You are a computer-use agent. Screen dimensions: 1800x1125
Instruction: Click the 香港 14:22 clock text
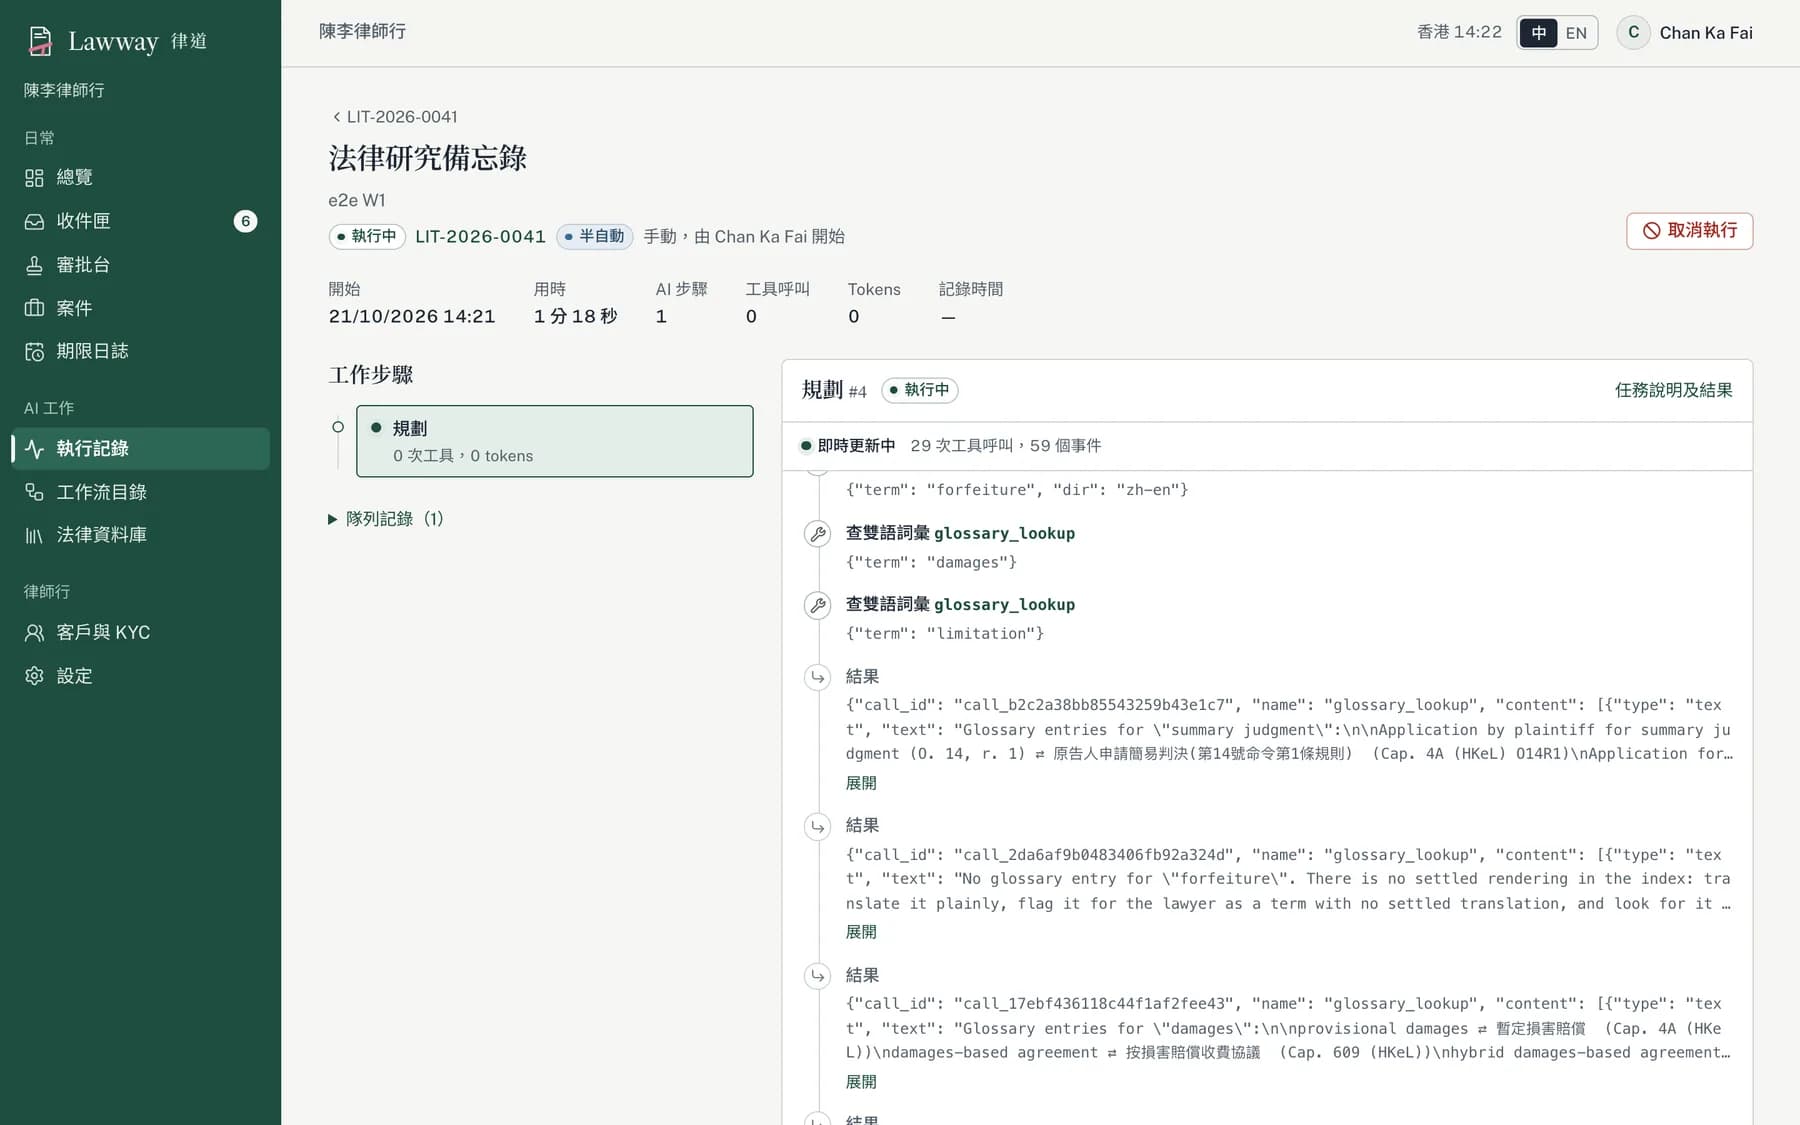click(1459, 32)
